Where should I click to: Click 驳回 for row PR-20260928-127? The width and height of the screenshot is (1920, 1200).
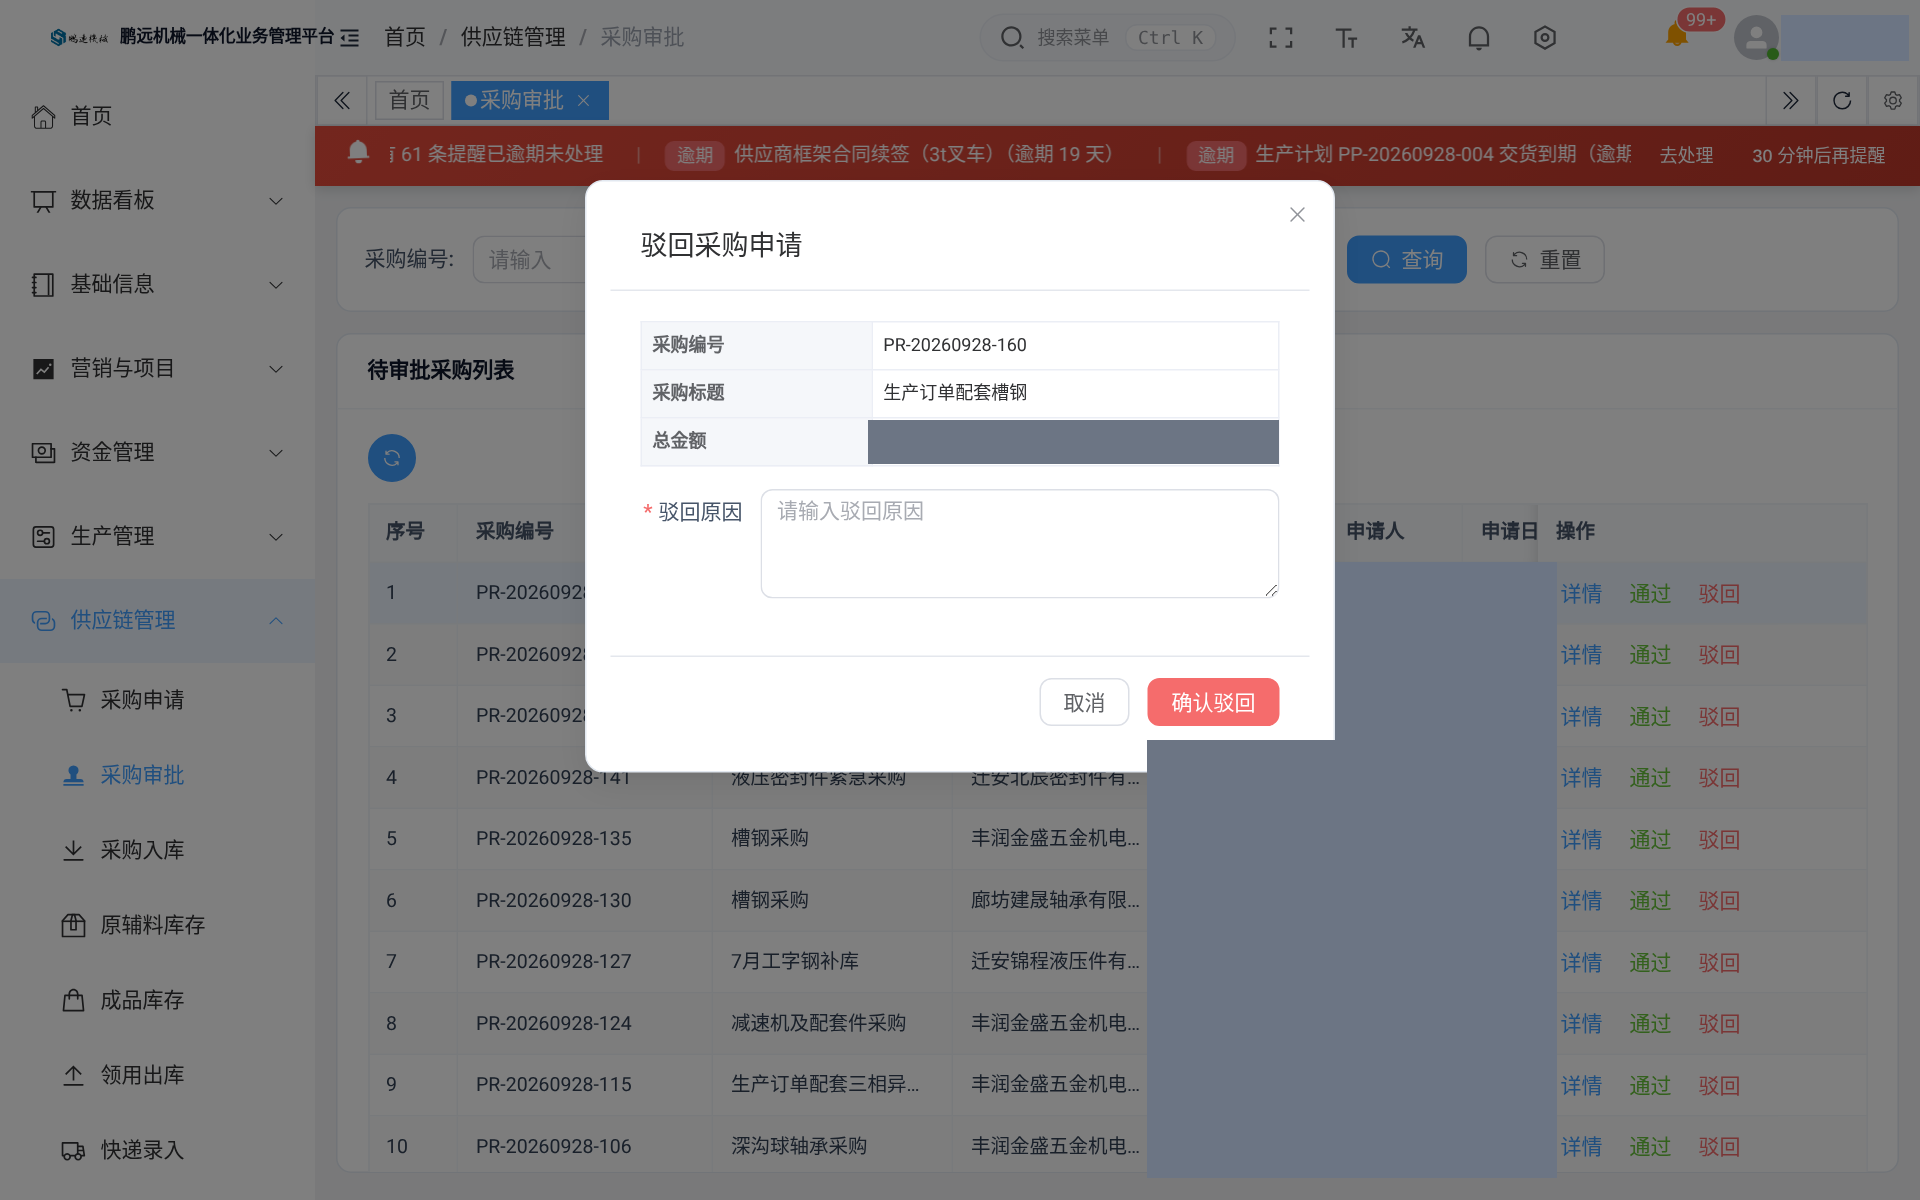(x=1719, y=962)
